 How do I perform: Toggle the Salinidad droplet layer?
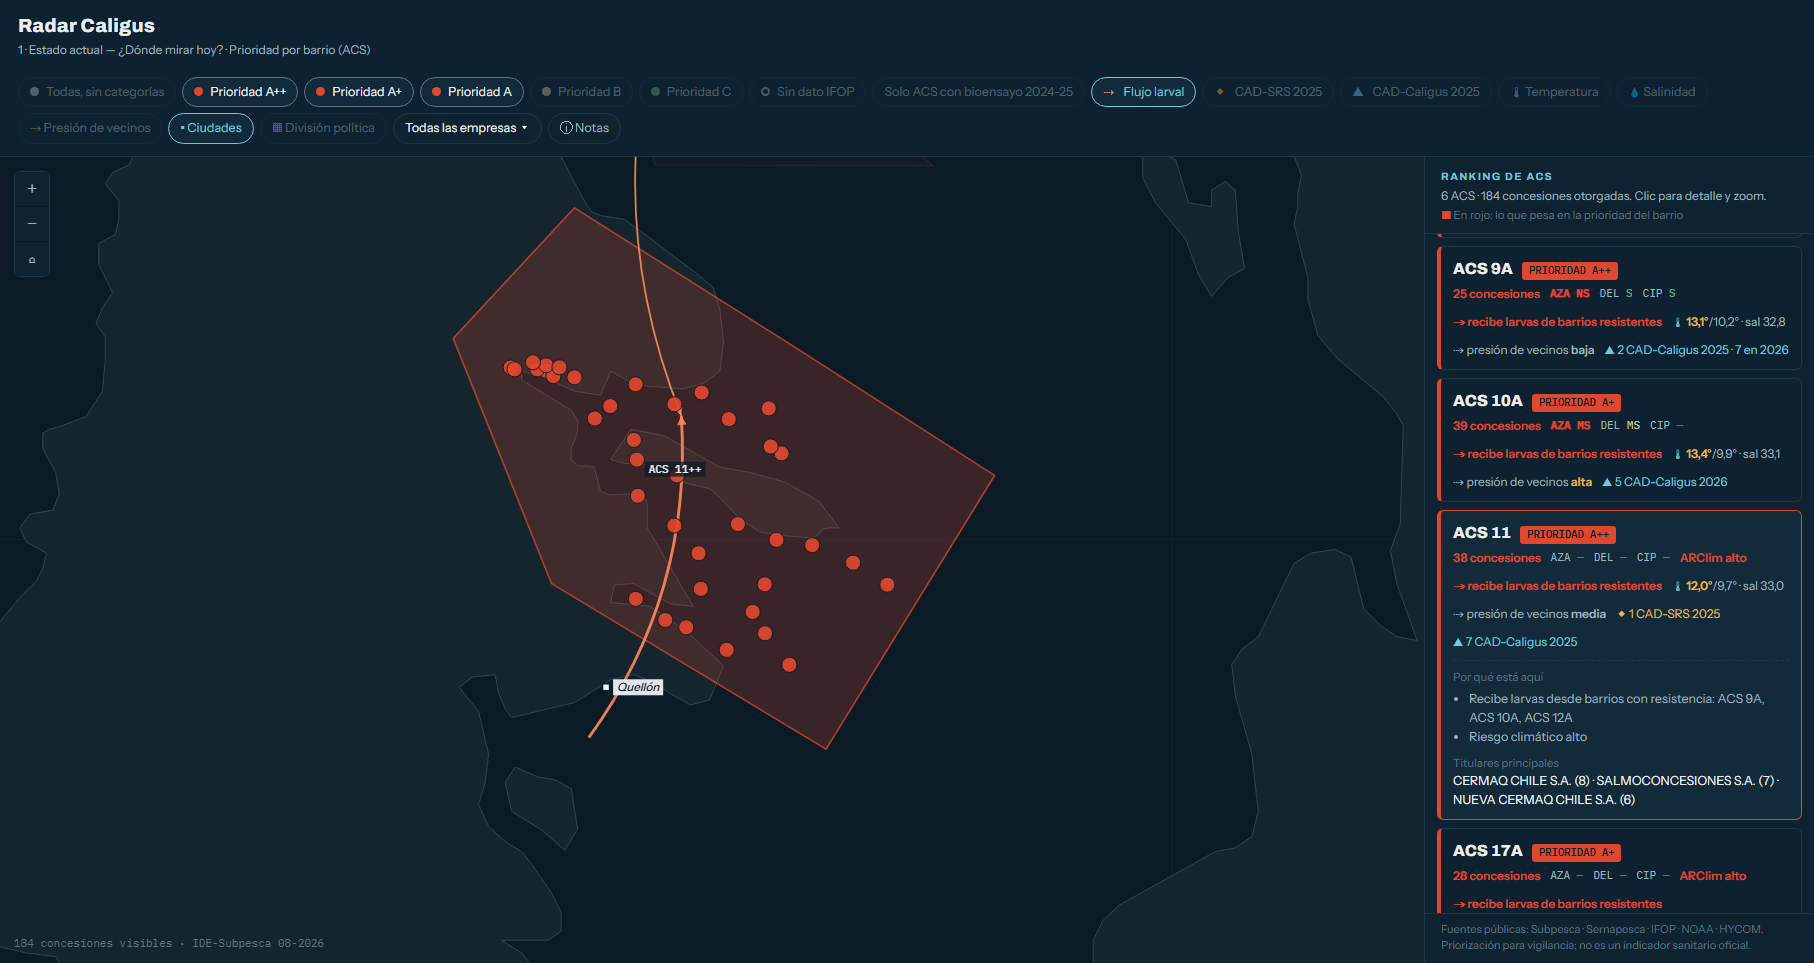(x=1662, y=92)
